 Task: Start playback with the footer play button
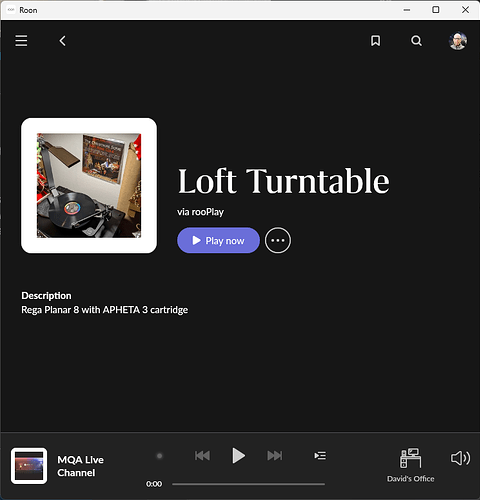click(238, 455)
